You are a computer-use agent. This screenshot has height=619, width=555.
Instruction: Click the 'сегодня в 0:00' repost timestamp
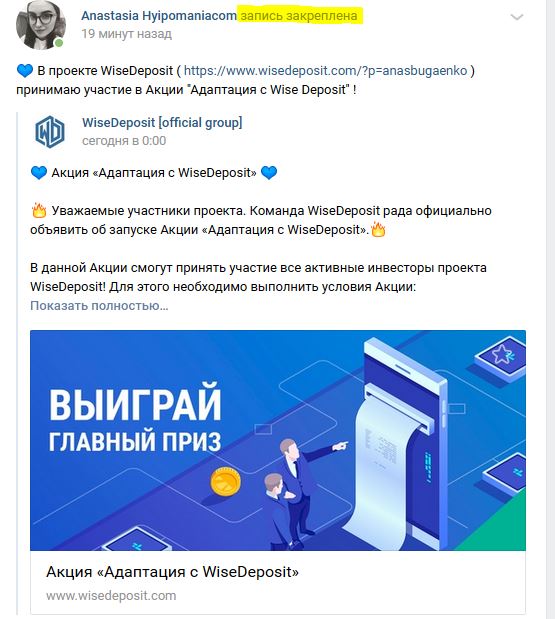pos(124,141)
